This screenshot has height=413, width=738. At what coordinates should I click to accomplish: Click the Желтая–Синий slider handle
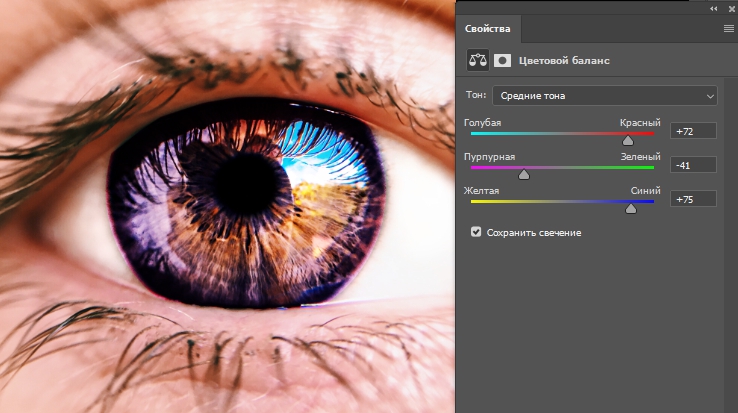click(631, 209)
